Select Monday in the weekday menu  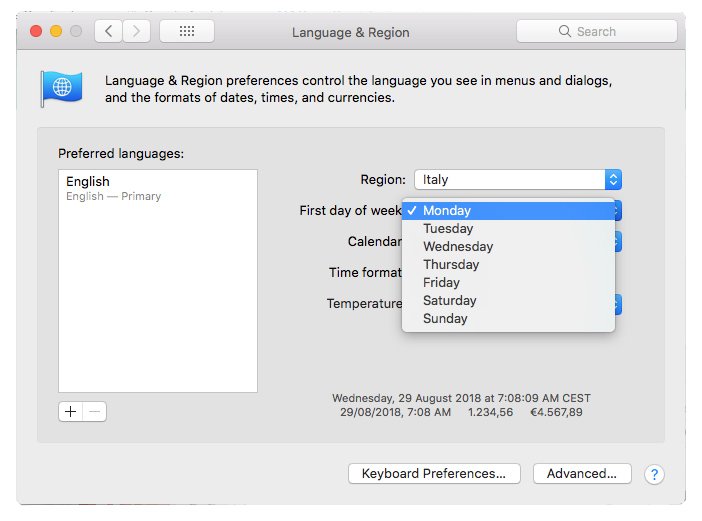pos(447,211)
